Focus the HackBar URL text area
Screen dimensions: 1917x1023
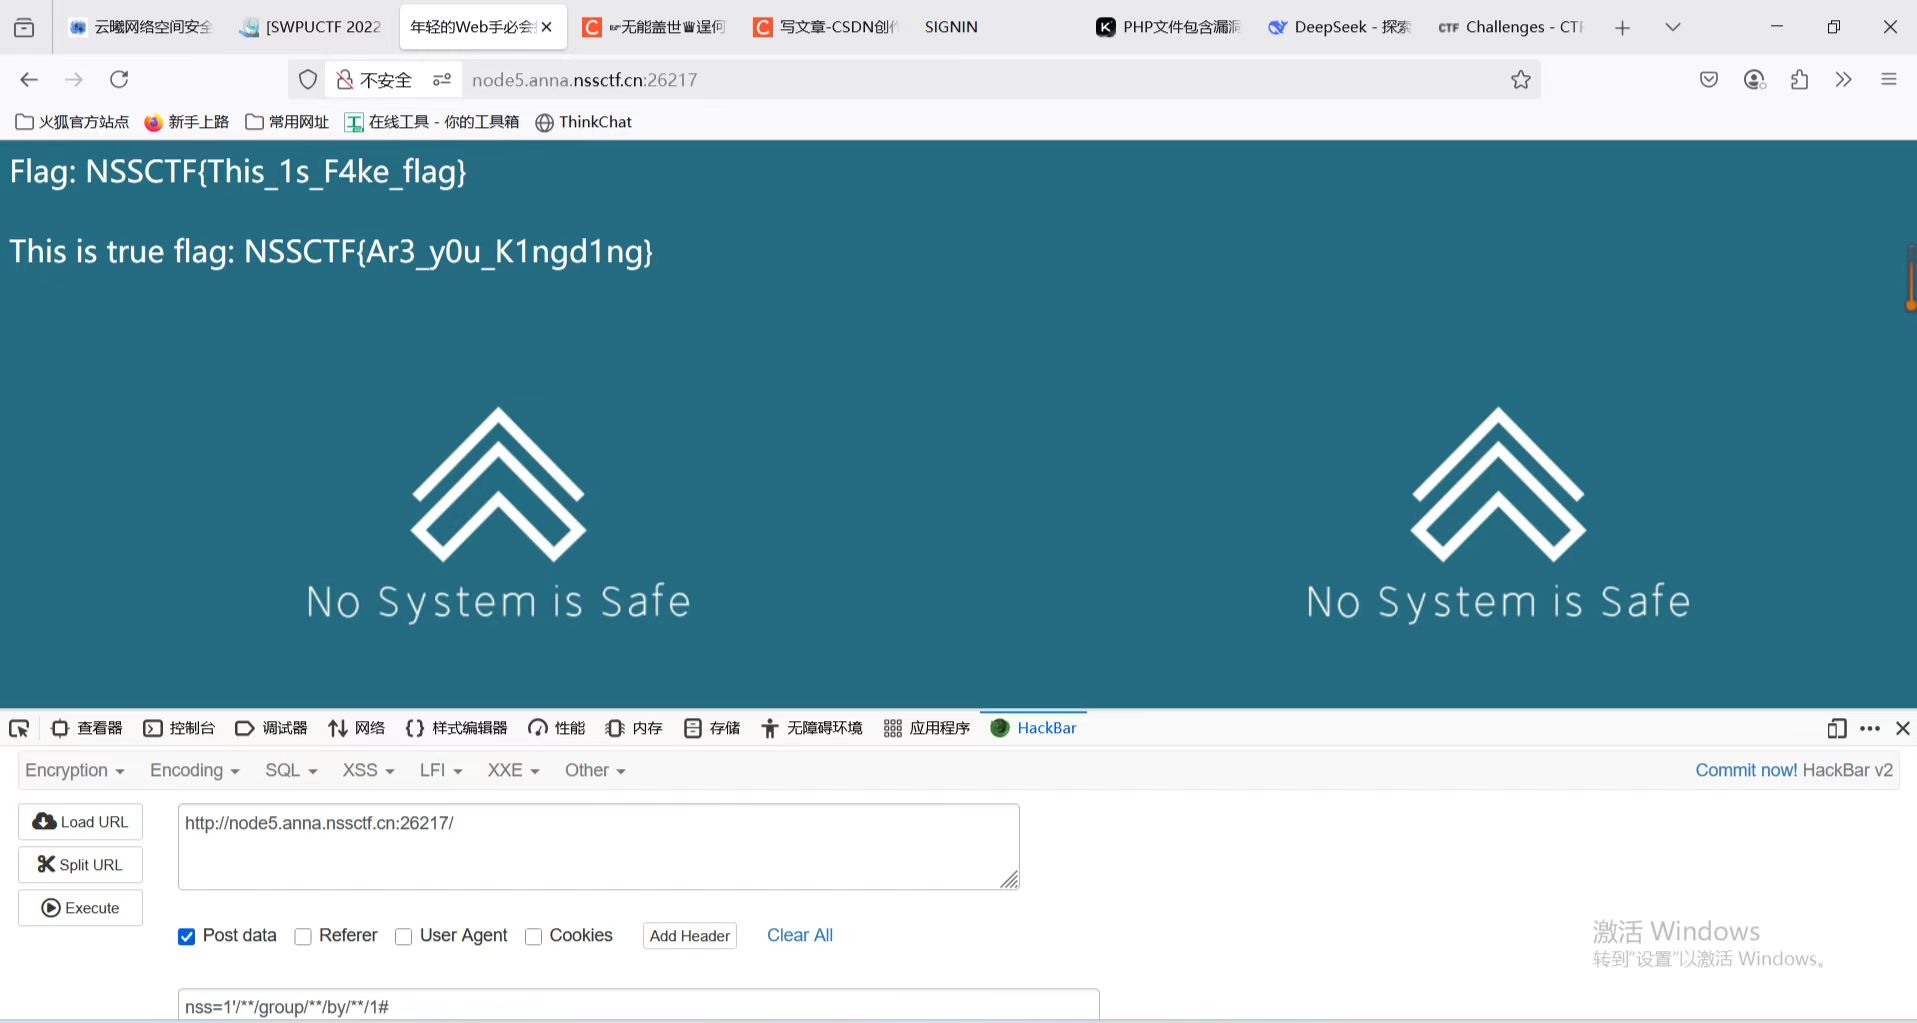pyautogui.click(x=598, y=846)
